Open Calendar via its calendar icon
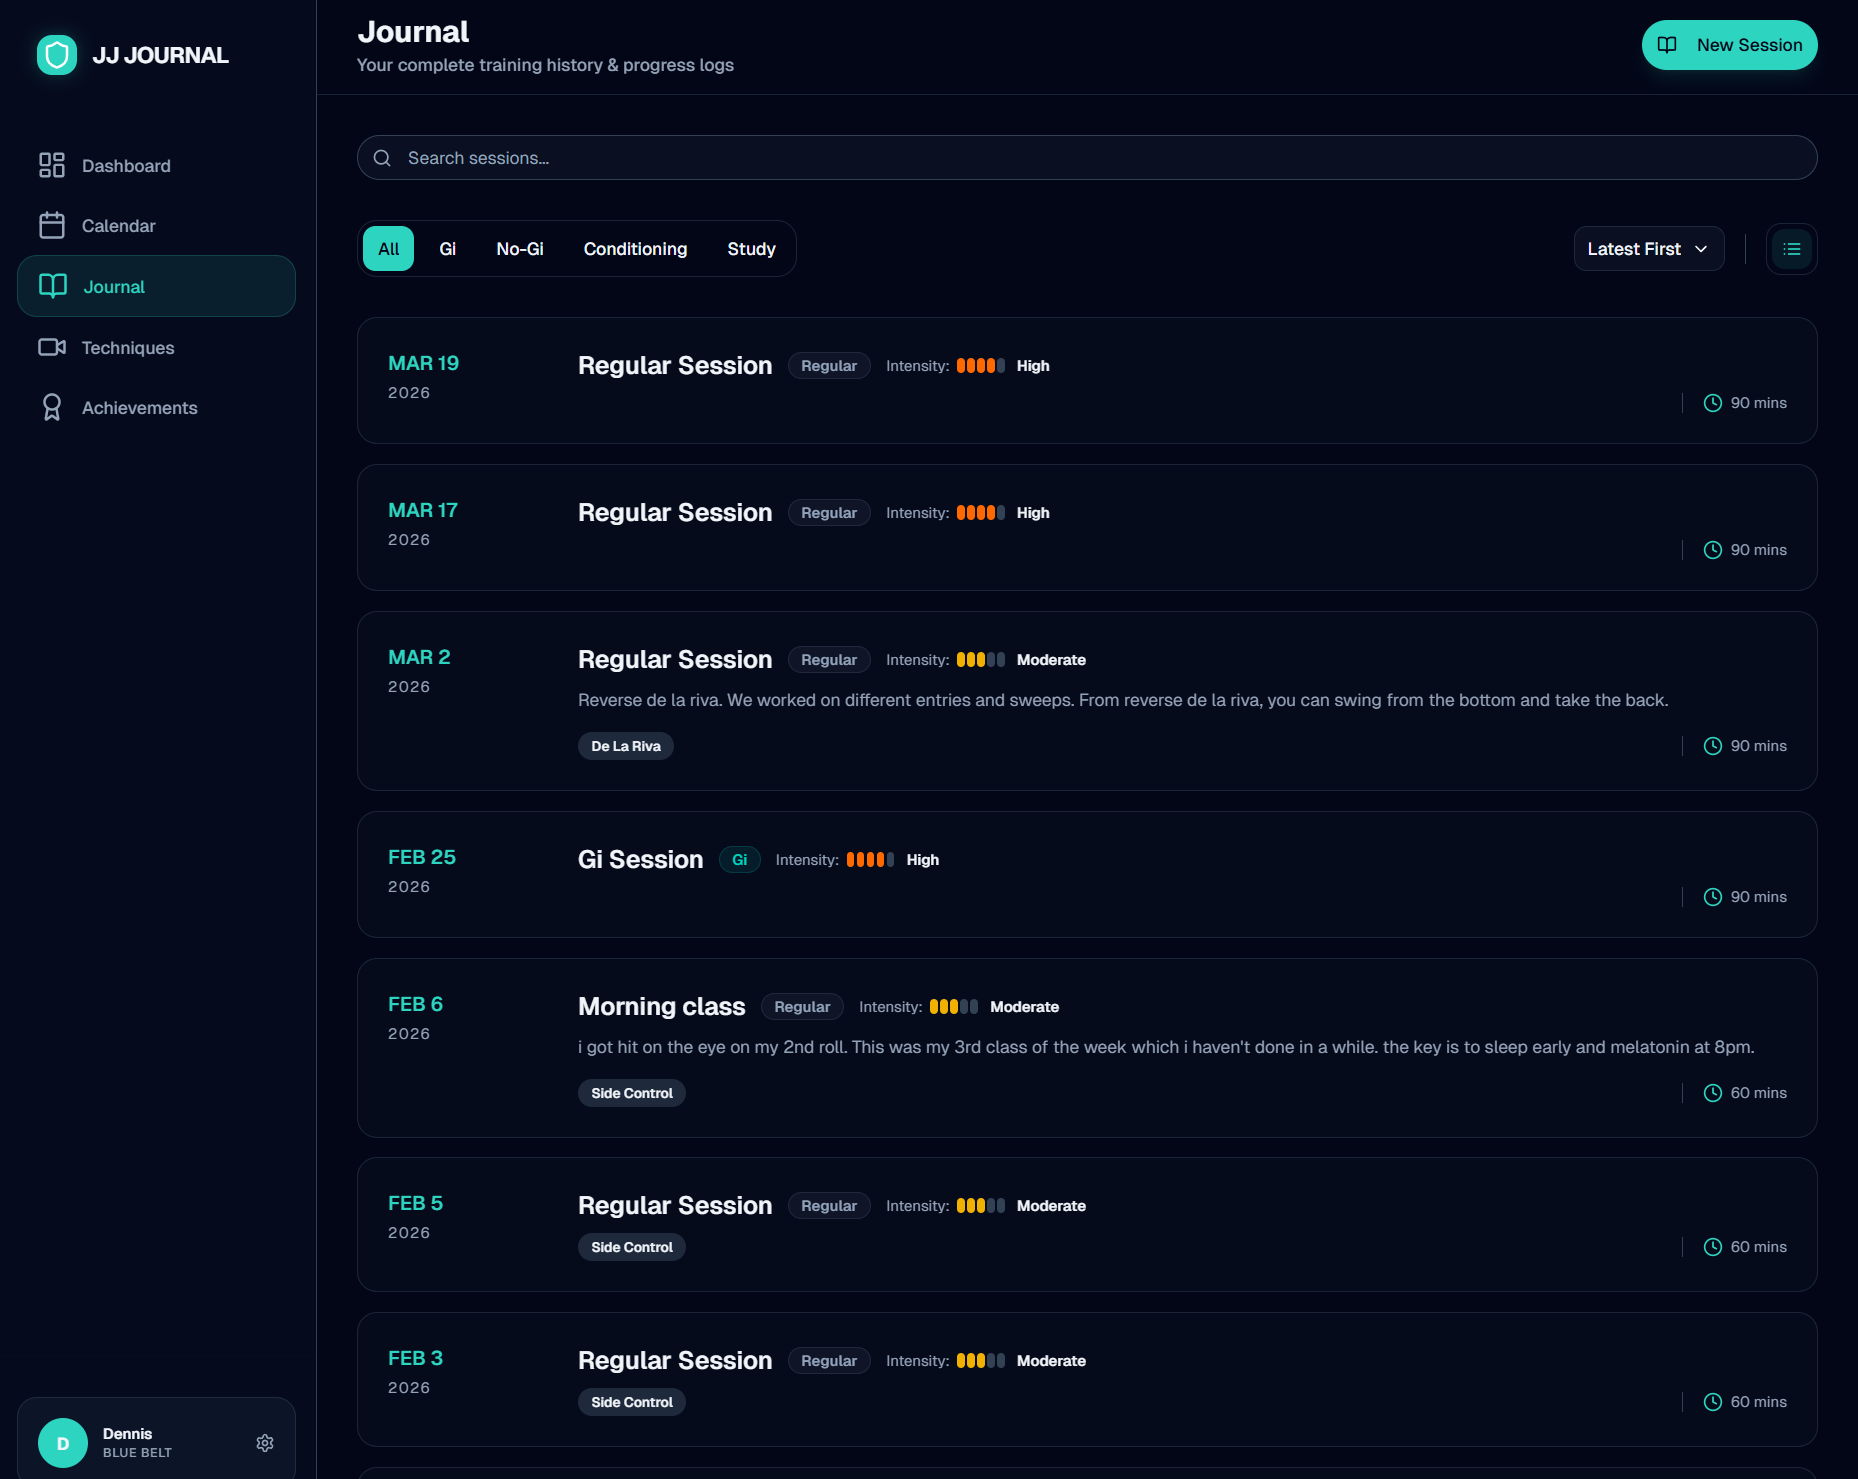 click(52, 225)
